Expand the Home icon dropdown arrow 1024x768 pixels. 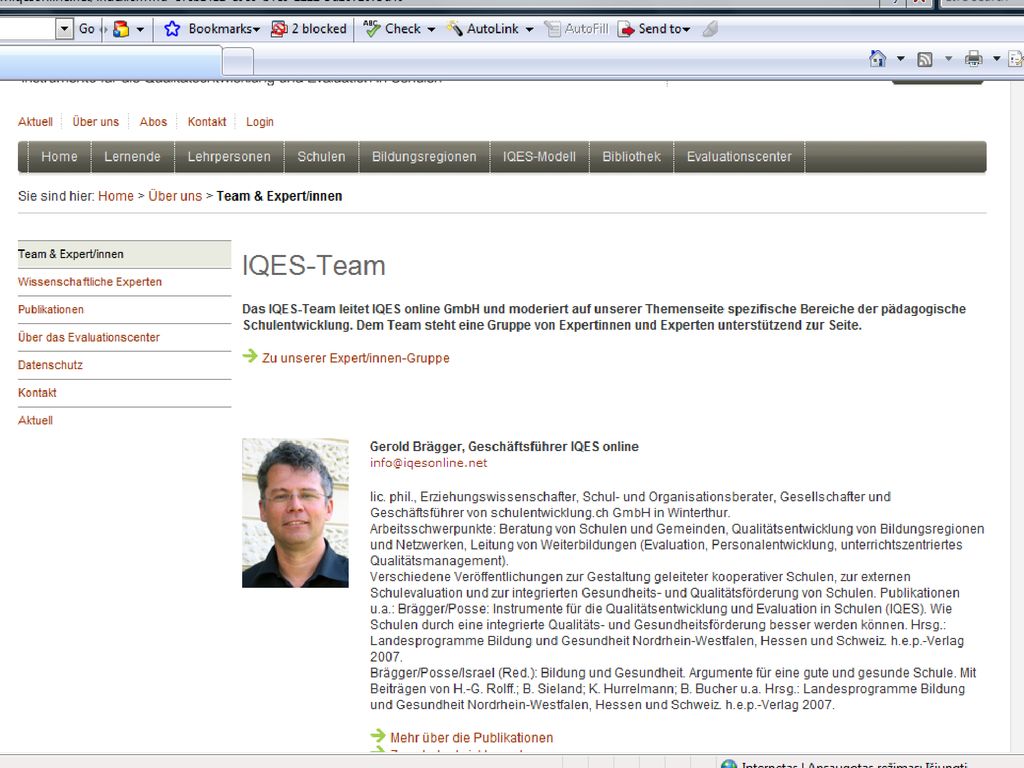901,59
